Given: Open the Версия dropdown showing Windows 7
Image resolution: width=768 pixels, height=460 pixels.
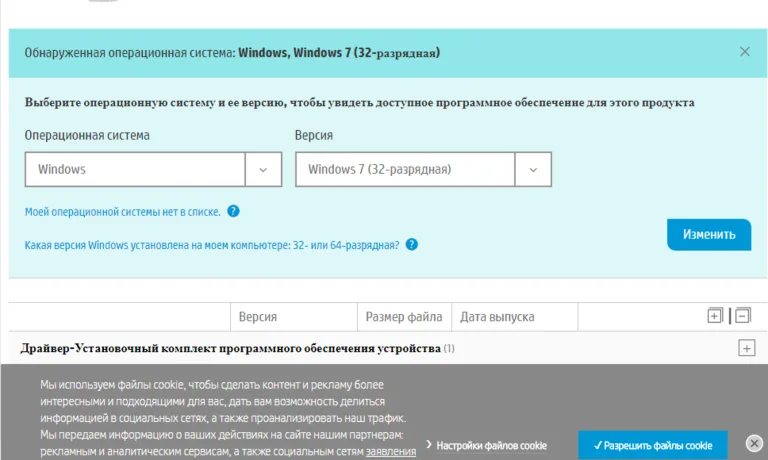Looking at the screenshot, I should pyautogui.click(x=423, y=169).
